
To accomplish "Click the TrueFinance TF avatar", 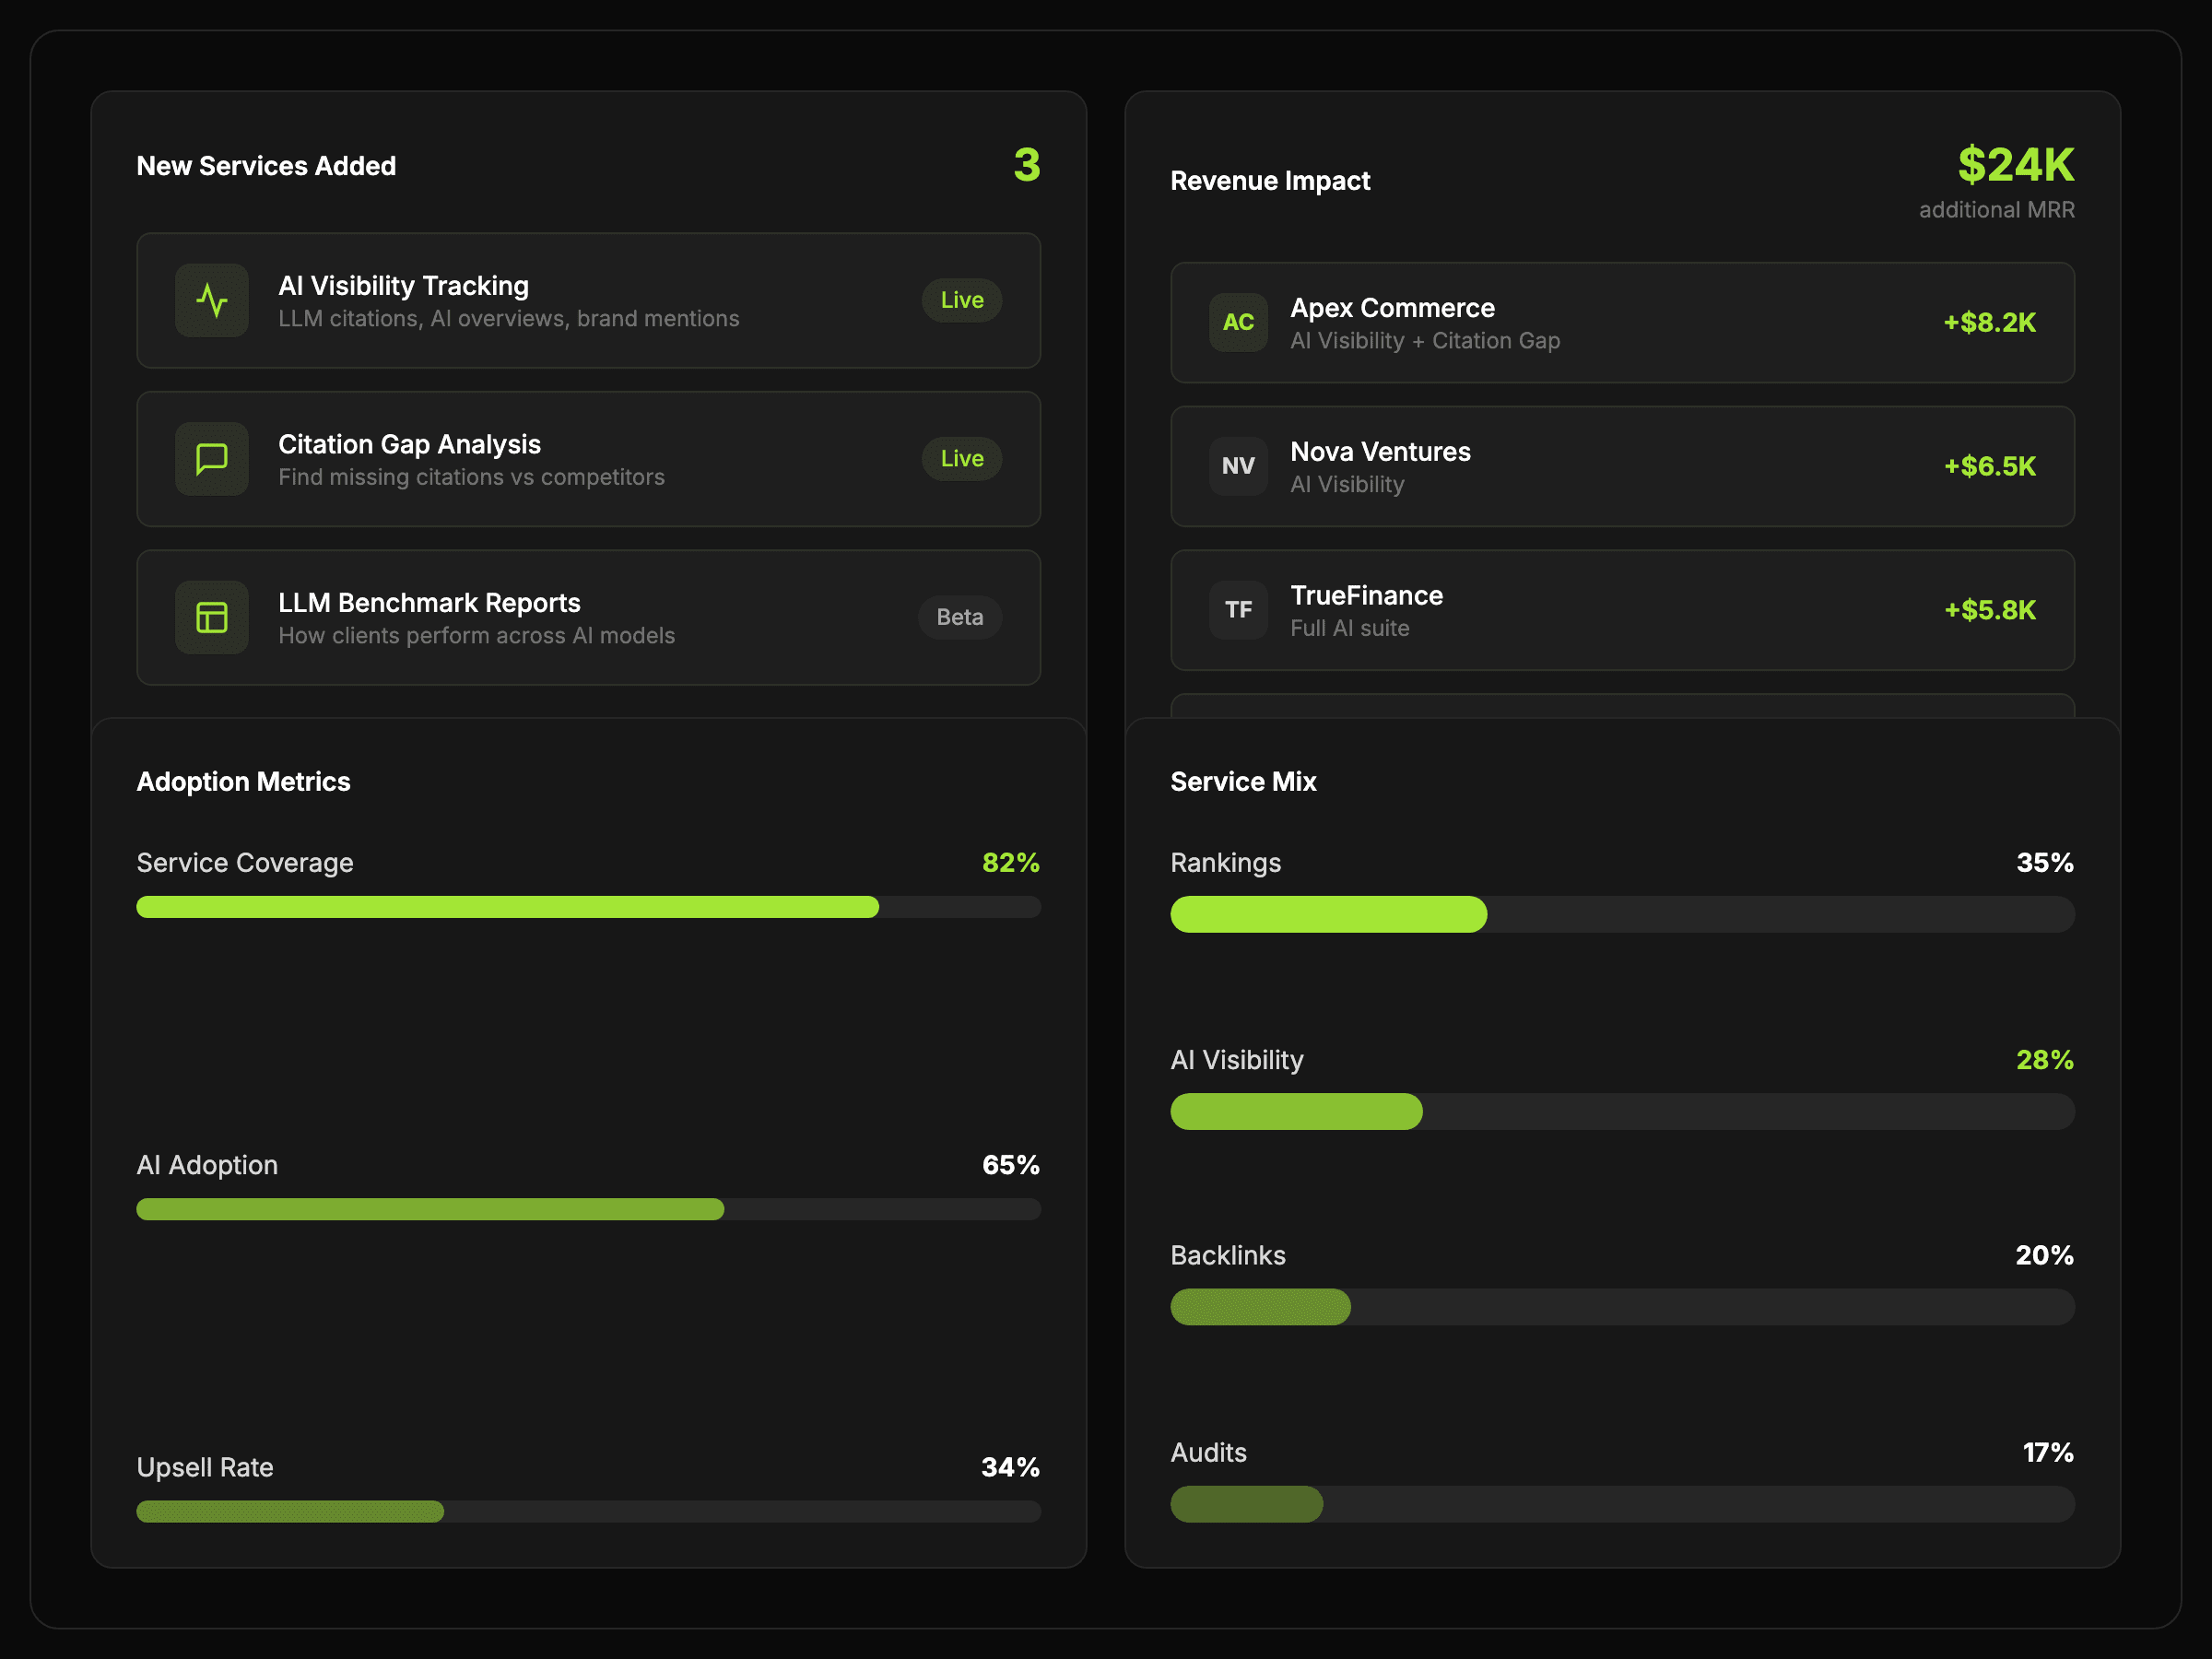I will [x=1238, y=610].
